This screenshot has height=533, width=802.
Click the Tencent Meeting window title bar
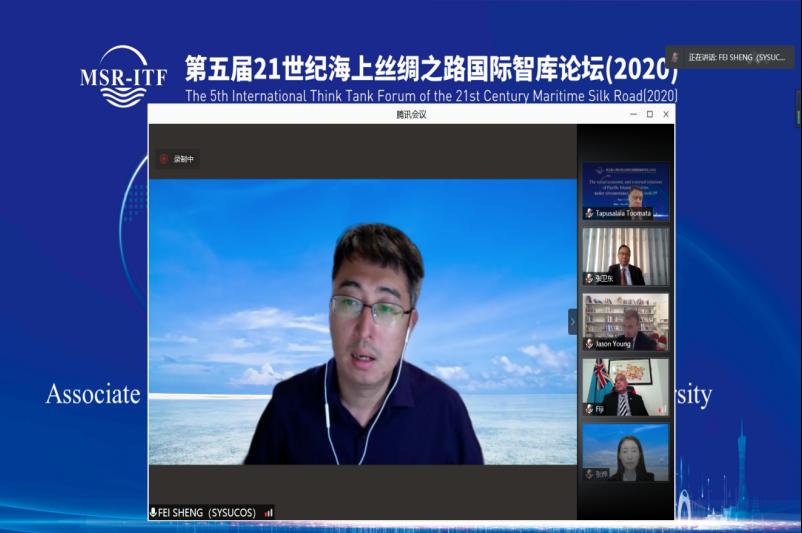click(400, 114)
